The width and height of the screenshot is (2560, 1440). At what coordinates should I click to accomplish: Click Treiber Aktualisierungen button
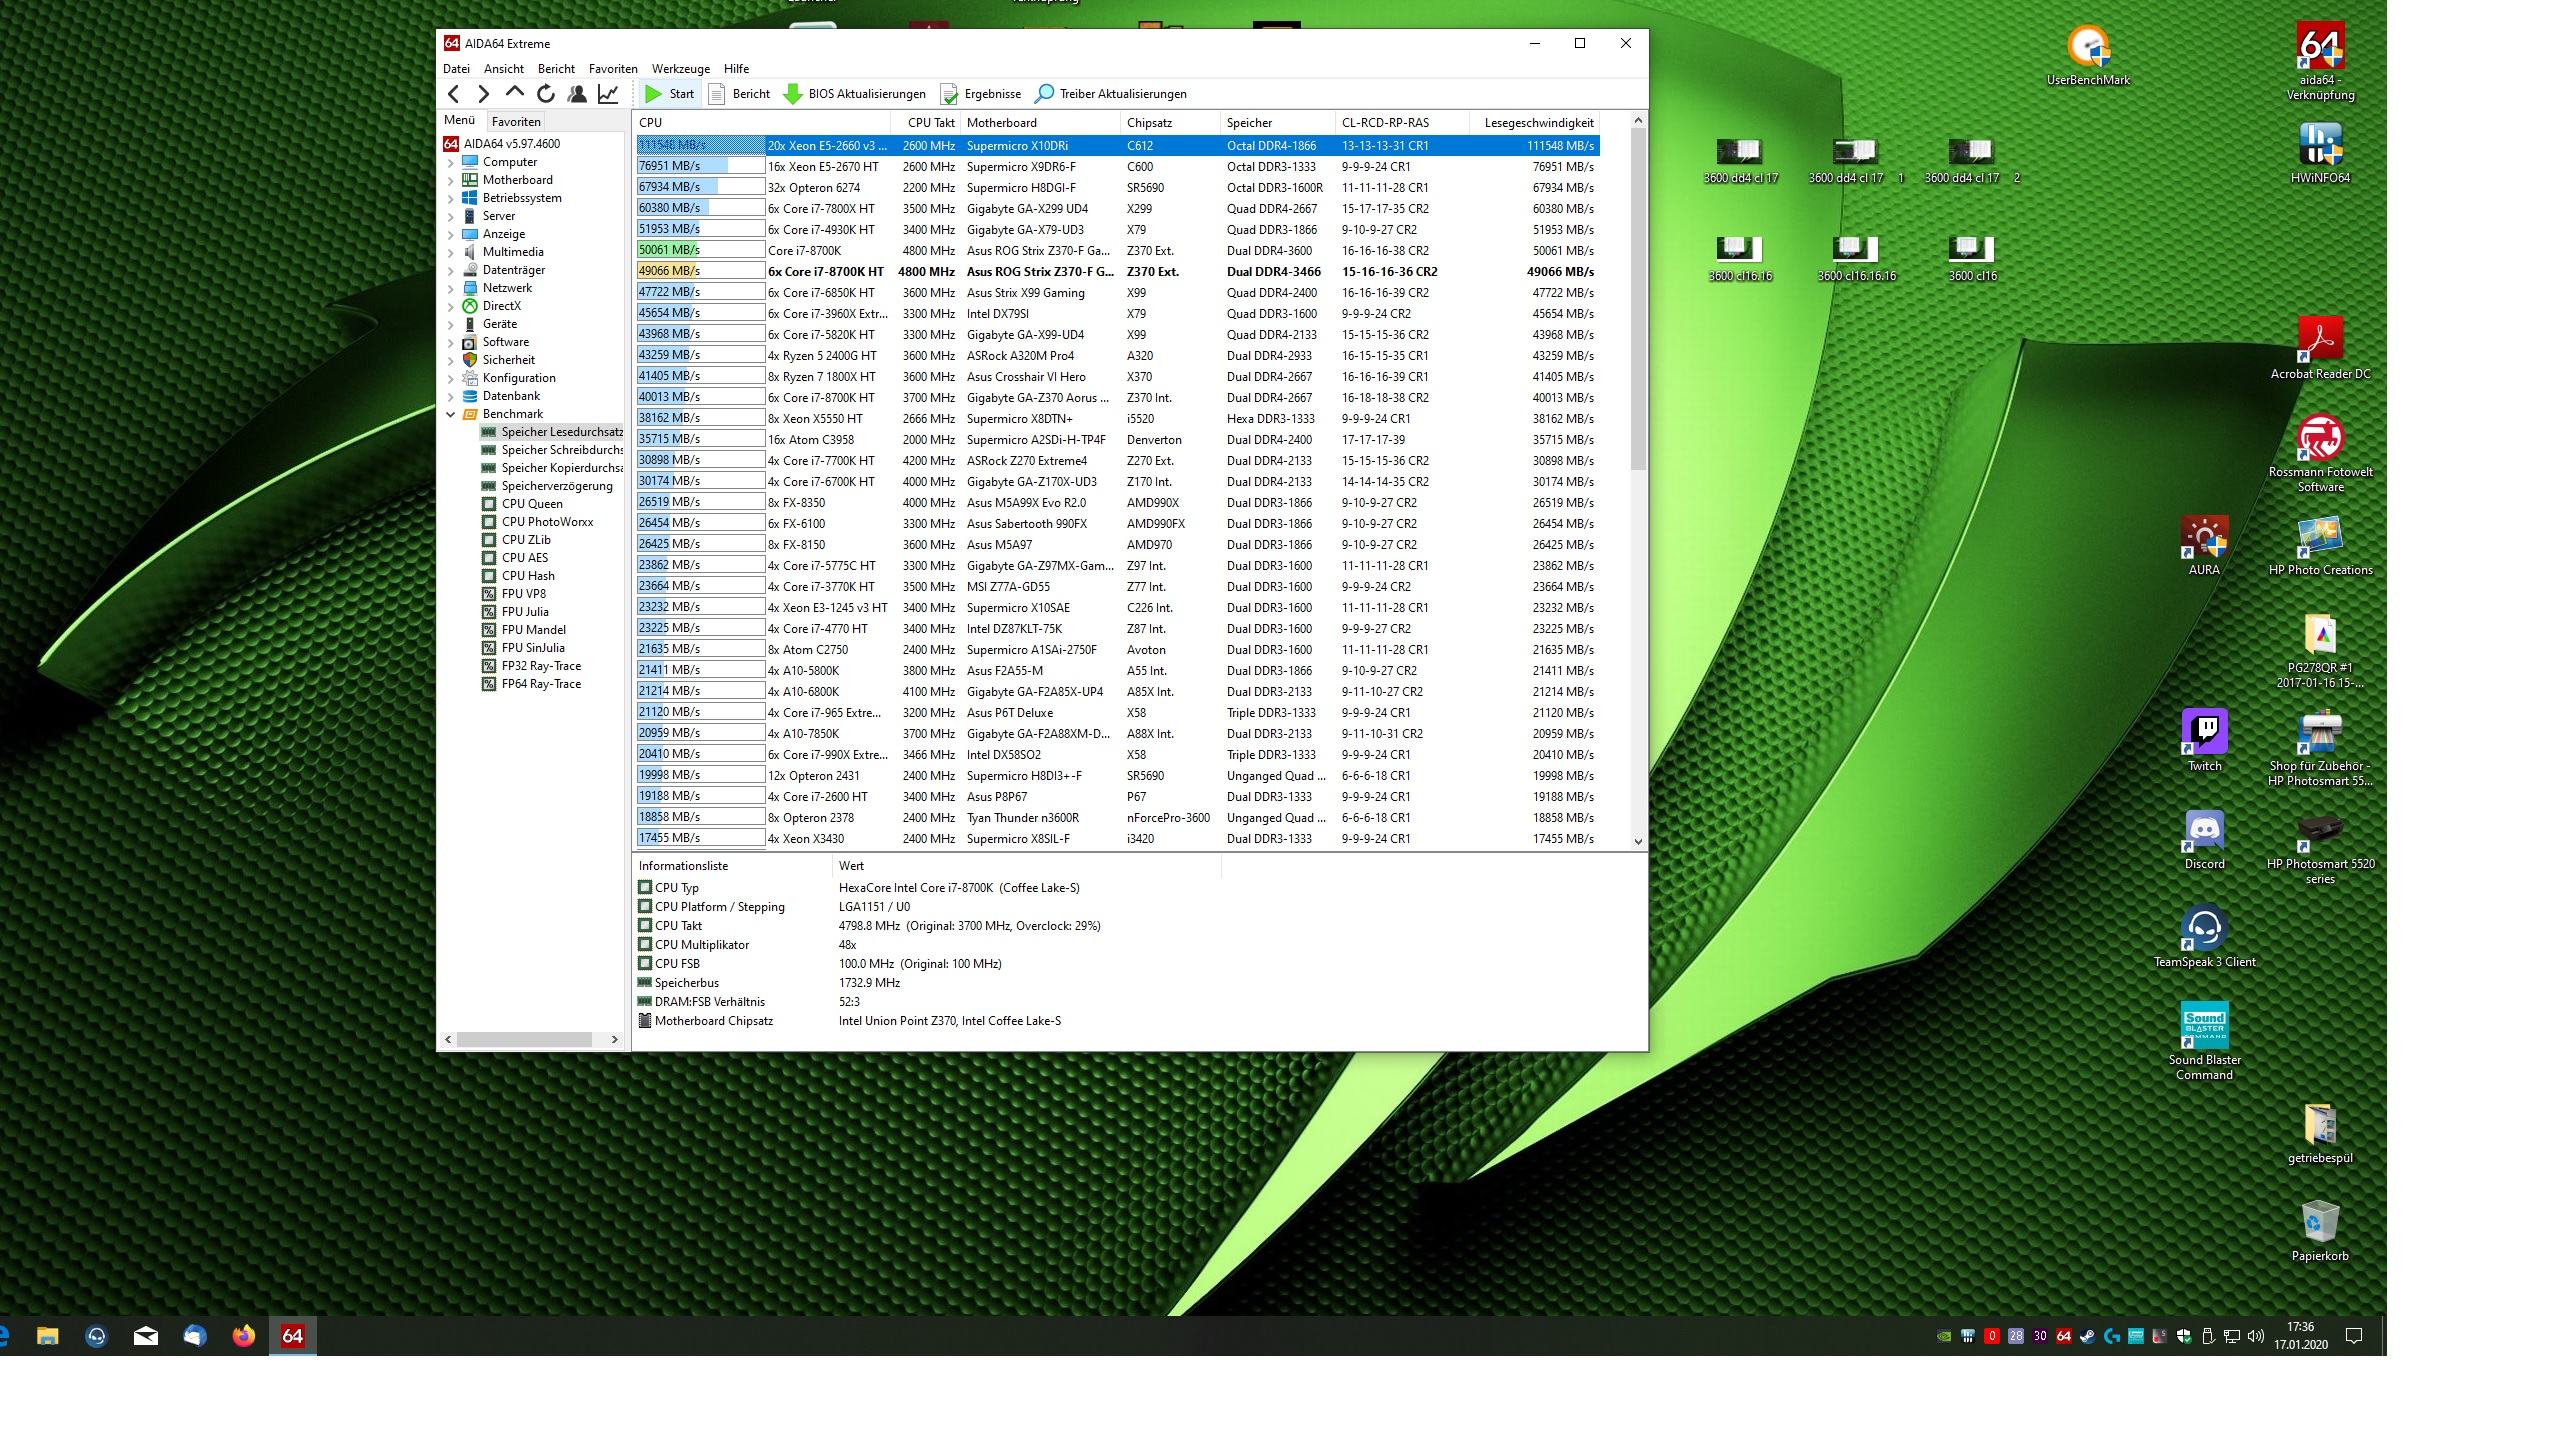1111,94
